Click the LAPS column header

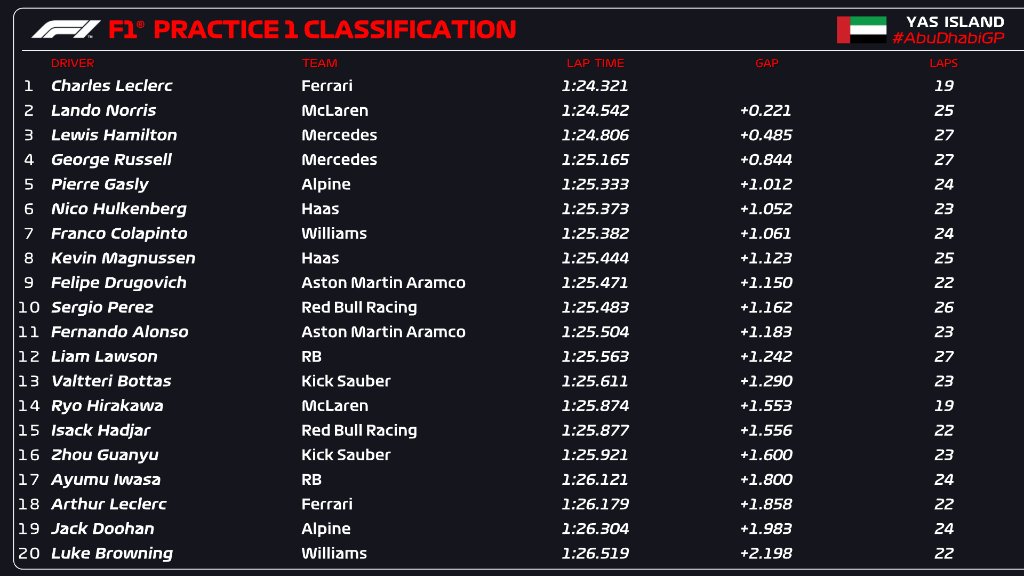(943, 63)
